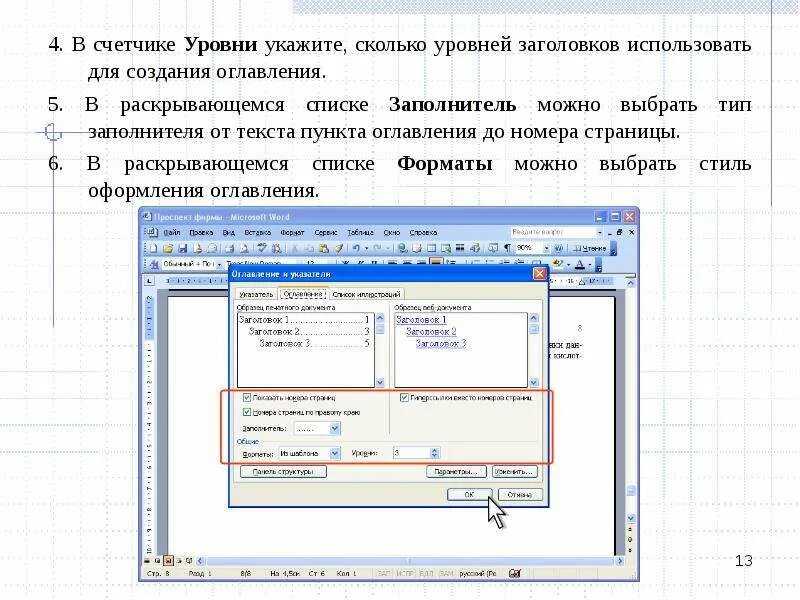The height and width of the screenshot is (600, 800).
Task: Open the font color dropdown arrow
Action: click(x=590, y=264)
